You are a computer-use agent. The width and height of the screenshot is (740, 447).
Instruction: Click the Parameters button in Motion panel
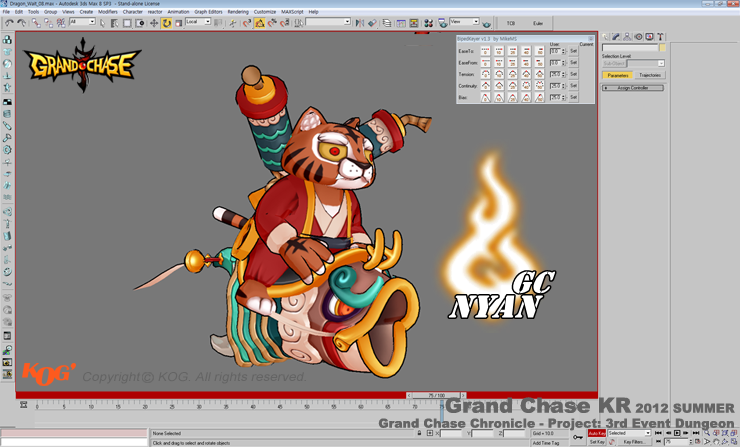tap(618, 76)
